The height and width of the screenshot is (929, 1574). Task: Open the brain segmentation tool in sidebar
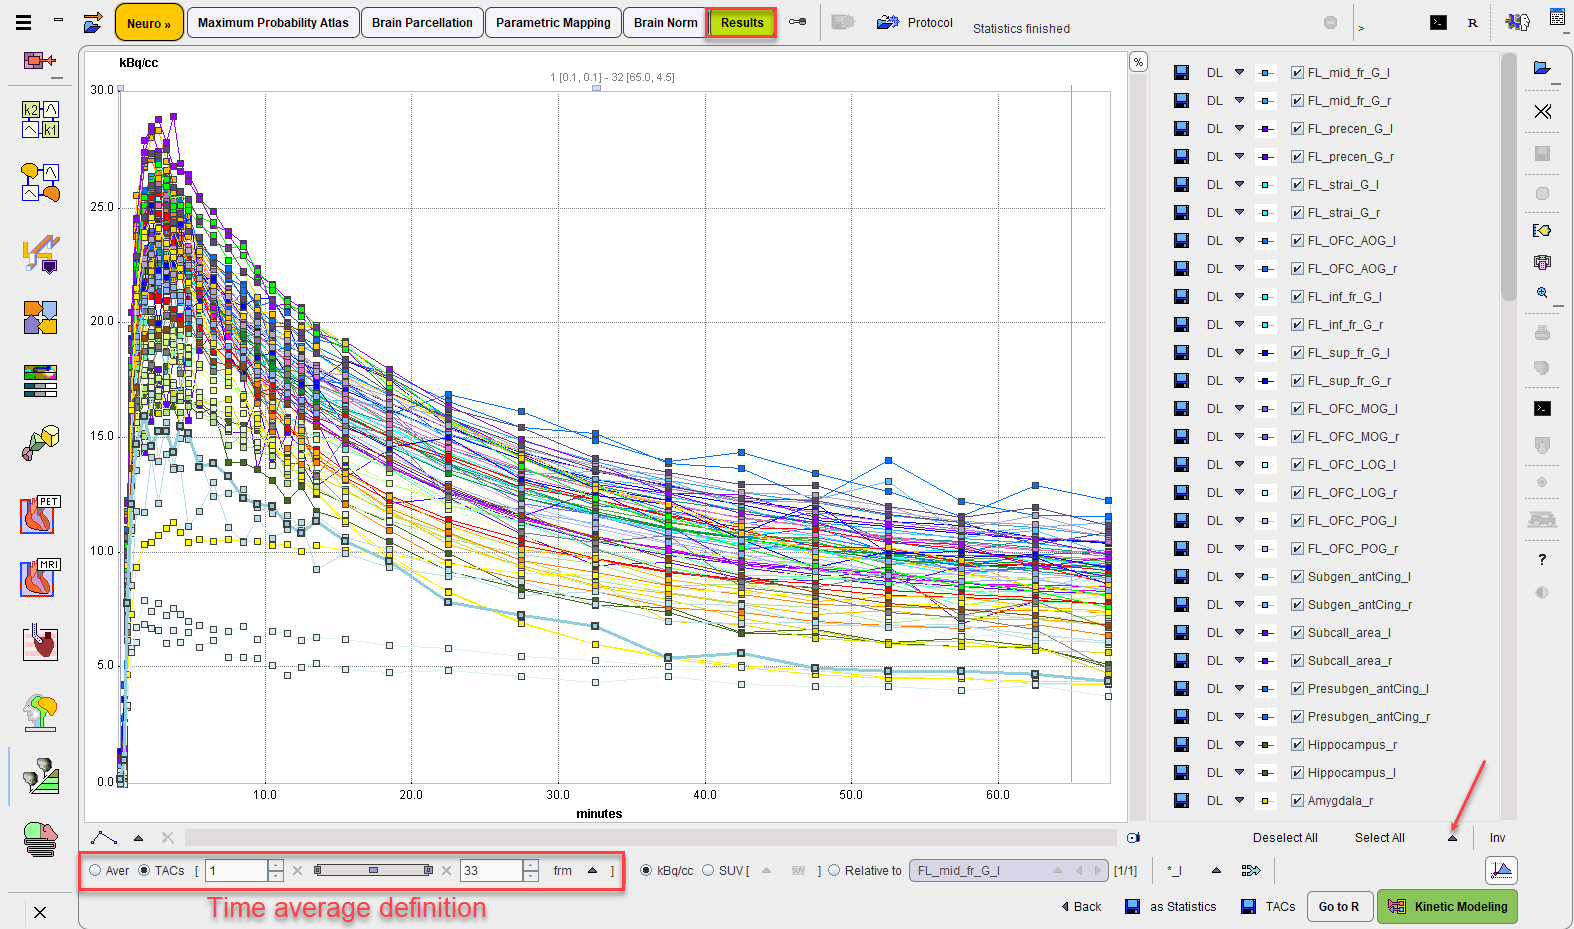pyautogui.click(x=41, y=713)
